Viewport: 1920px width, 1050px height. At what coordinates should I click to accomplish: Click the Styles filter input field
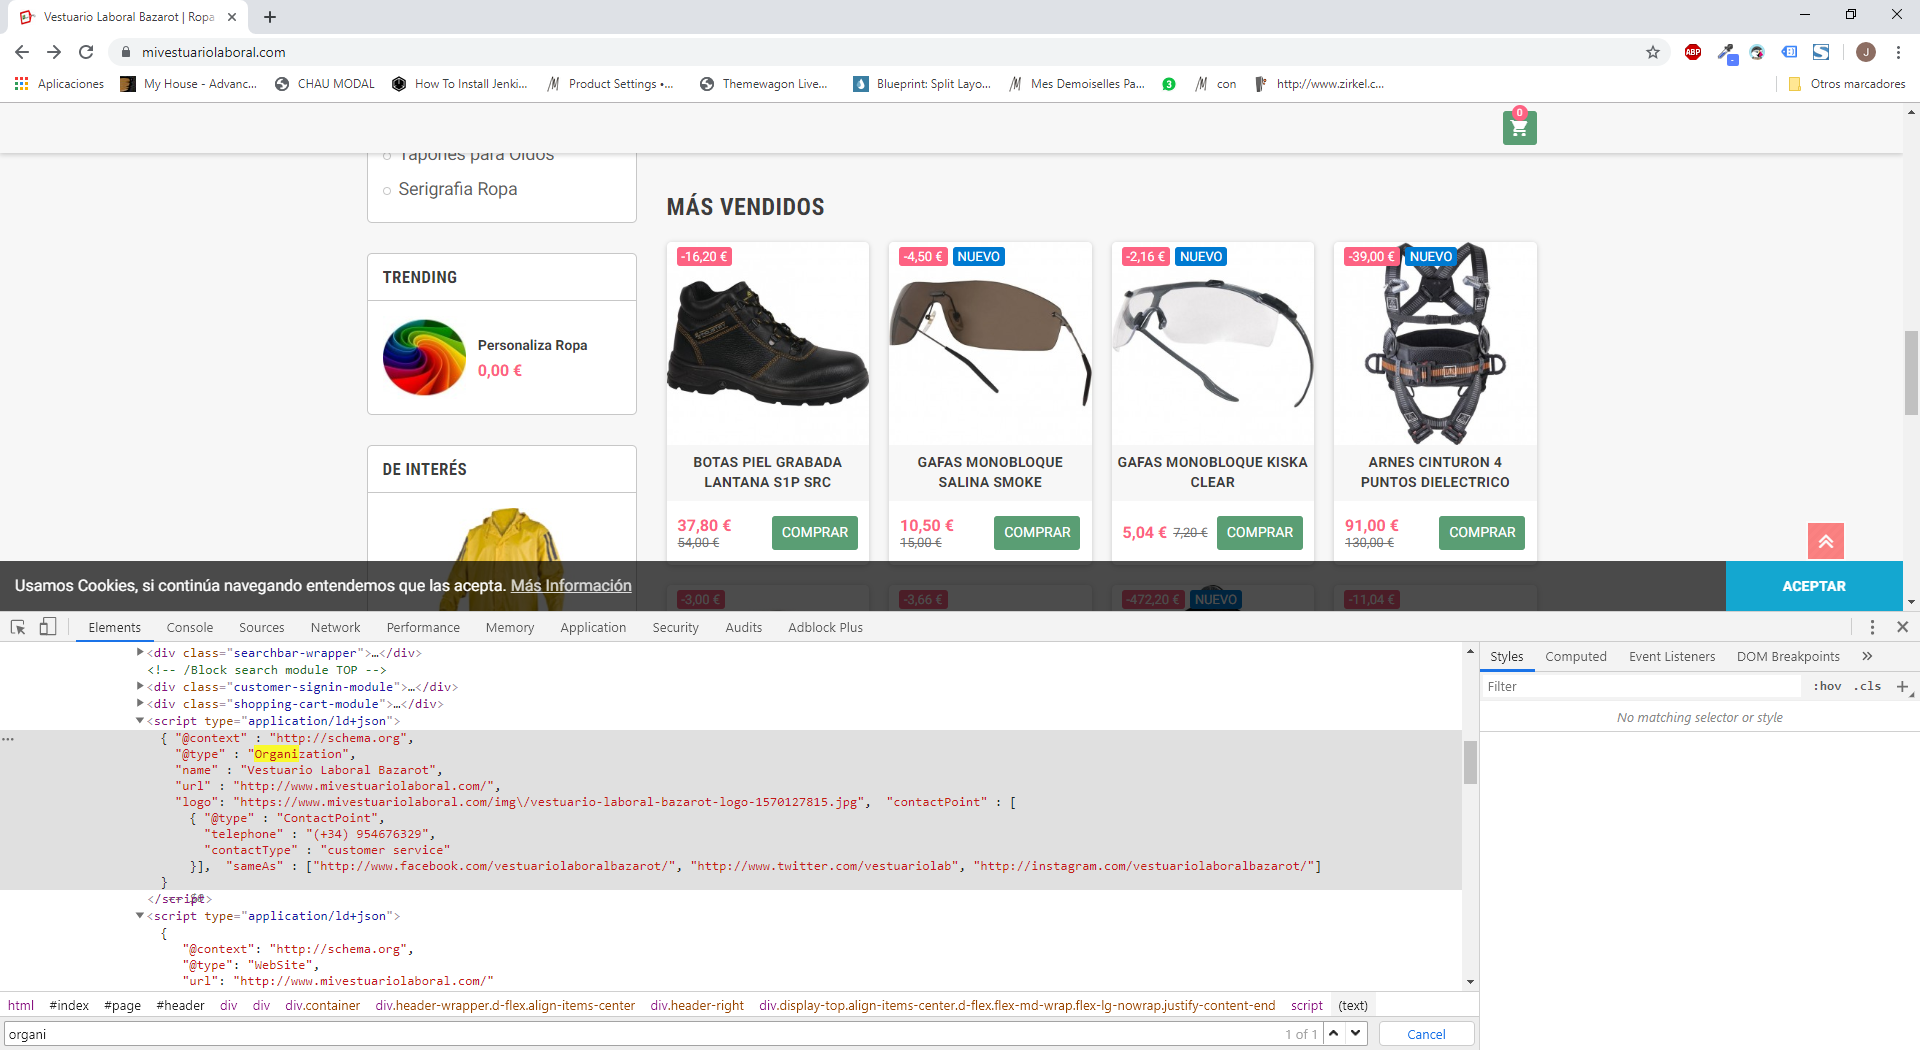[1640, 686]
